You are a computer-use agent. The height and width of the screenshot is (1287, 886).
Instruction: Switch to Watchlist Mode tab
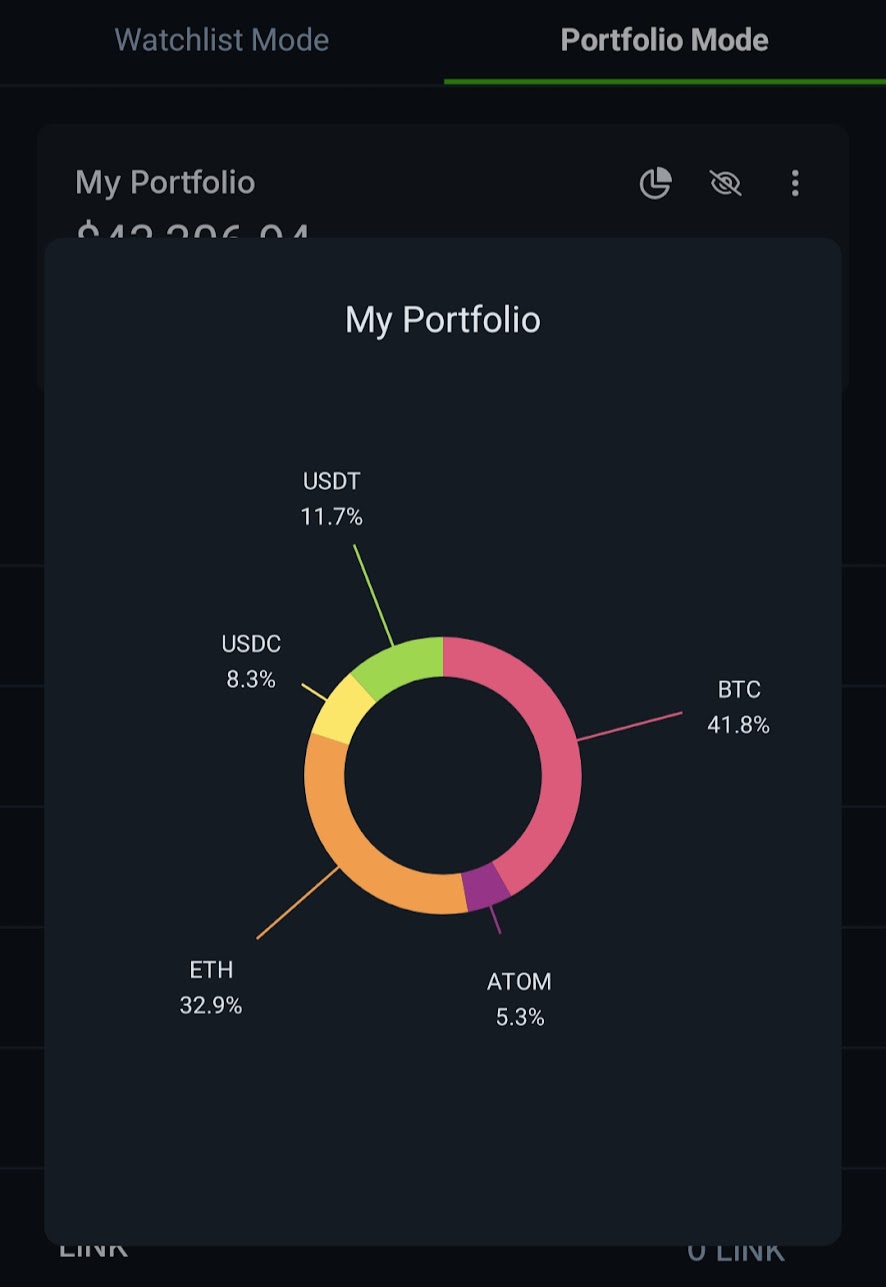pyautogui.click(x=221, y=40)
